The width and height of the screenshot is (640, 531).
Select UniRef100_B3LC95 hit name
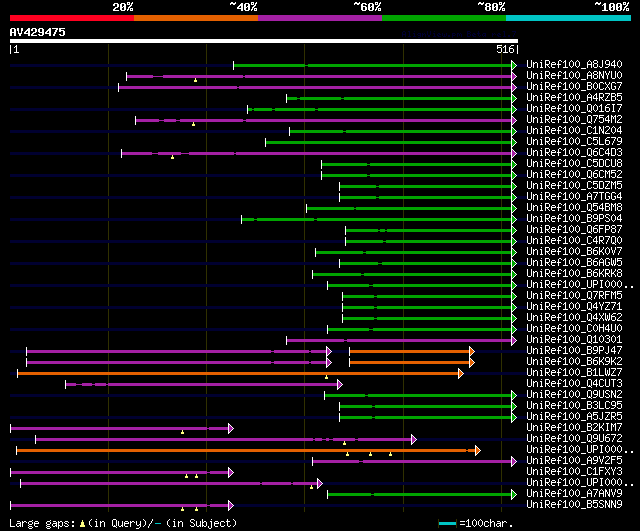tap(574, 406)
